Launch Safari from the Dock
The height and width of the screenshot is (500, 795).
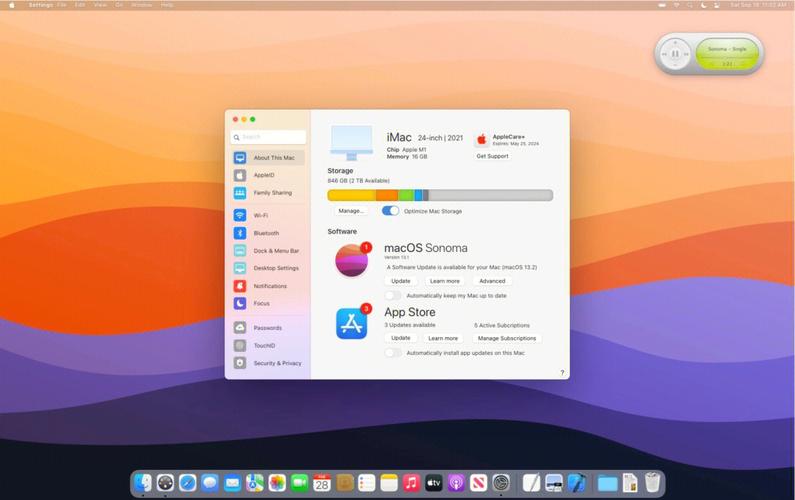(187, 483)
